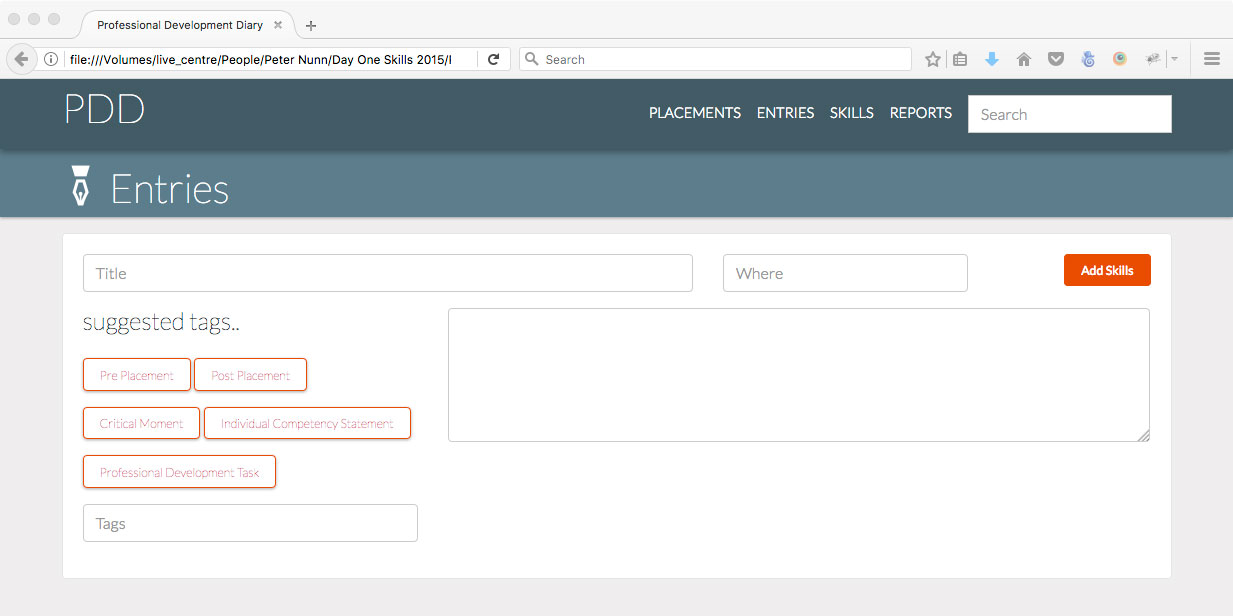The height and width of the screenshot is (616, 1233).
Task: Open a new browser tab with plus
Action: (311, 25)
